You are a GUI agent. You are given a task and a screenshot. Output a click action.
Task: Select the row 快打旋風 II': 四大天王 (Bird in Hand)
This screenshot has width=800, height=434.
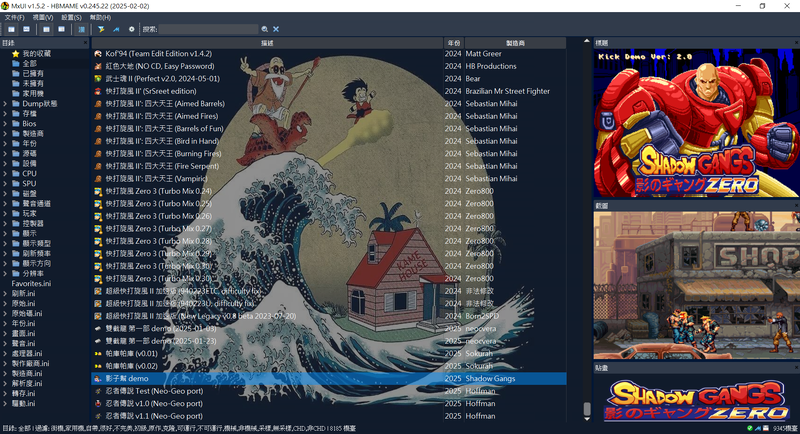coord(329,141)
